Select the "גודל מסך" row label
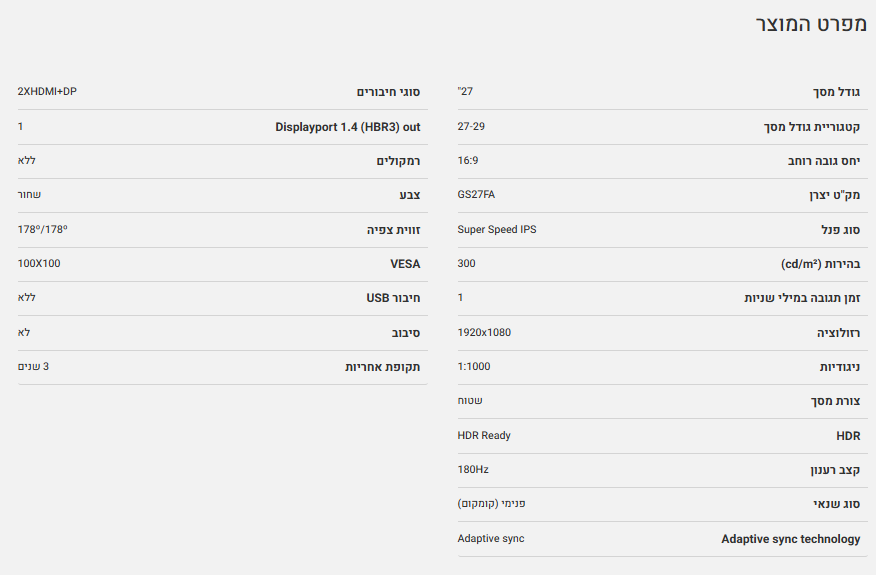This screenshot has width=876, height=575. (x=836, y=92)
